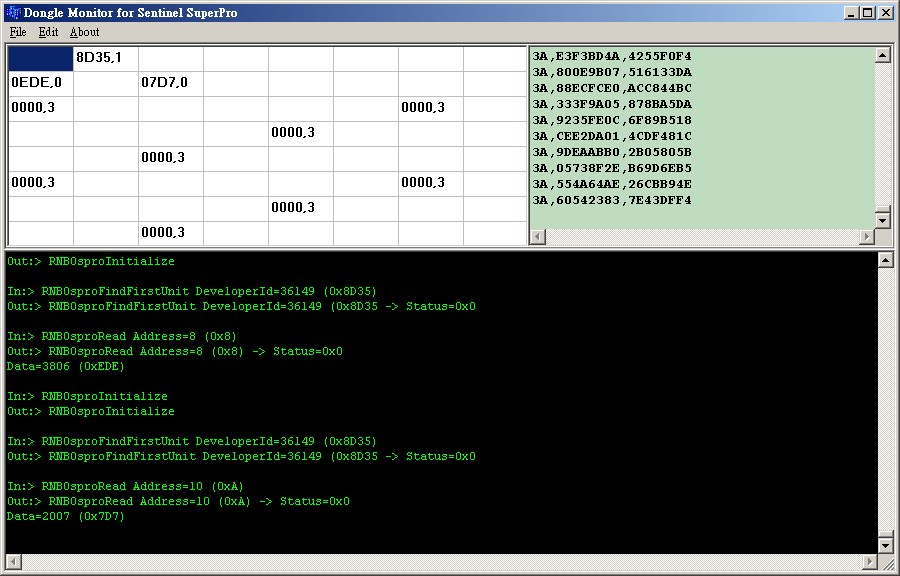The height and width of the screenshot is (576, 900).
Task: Maximize the Dongle Monitor window
Action: (x=868, y=13)
